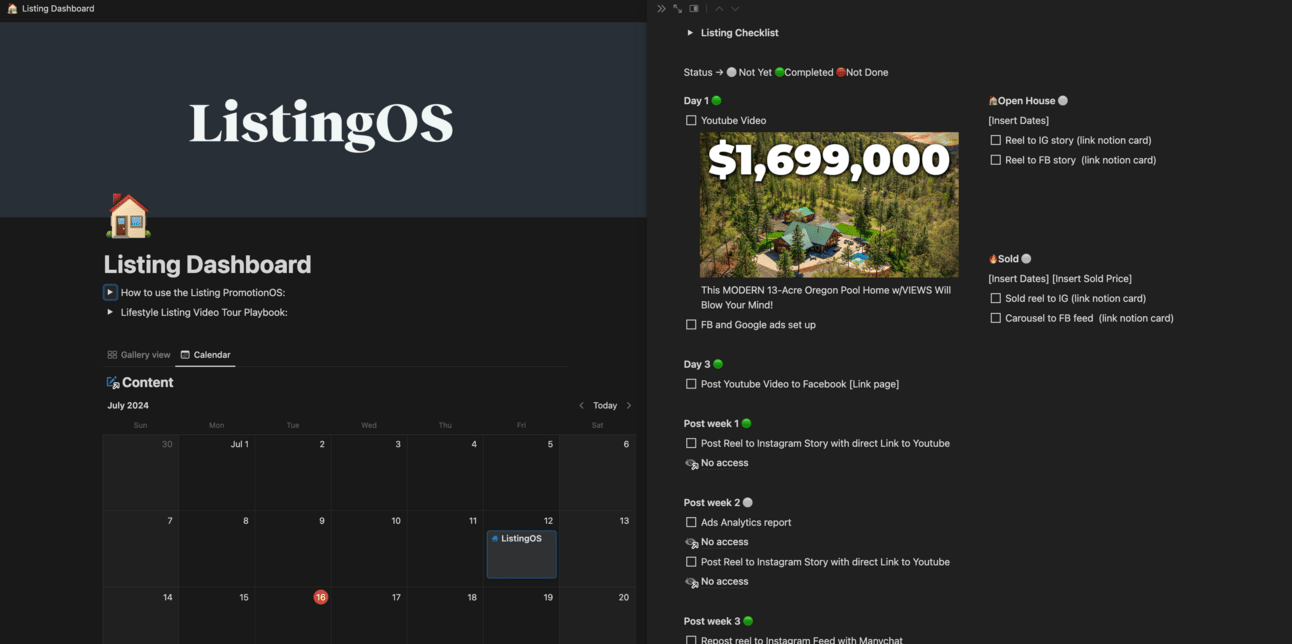Open the MODERN 13-Acre Oregon Pool Home link
Image resolution: width=1292 pixels, height=644 pixels.
click(826, 297)
